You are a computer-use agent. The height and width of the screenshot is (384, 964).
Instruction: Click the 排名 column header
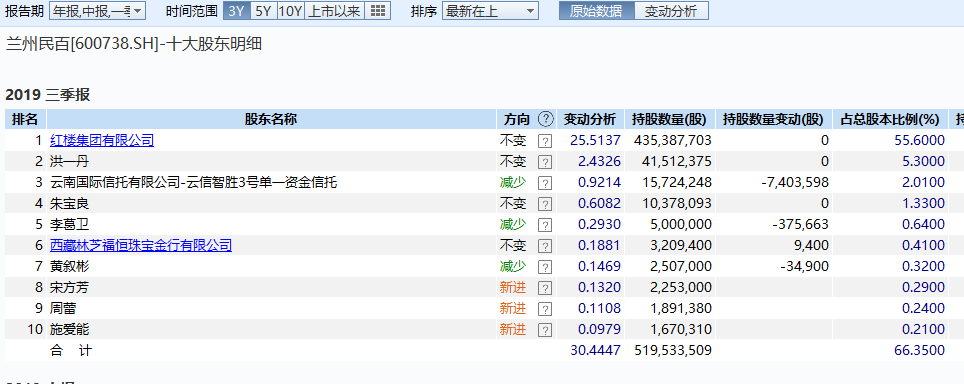[25, 119]
